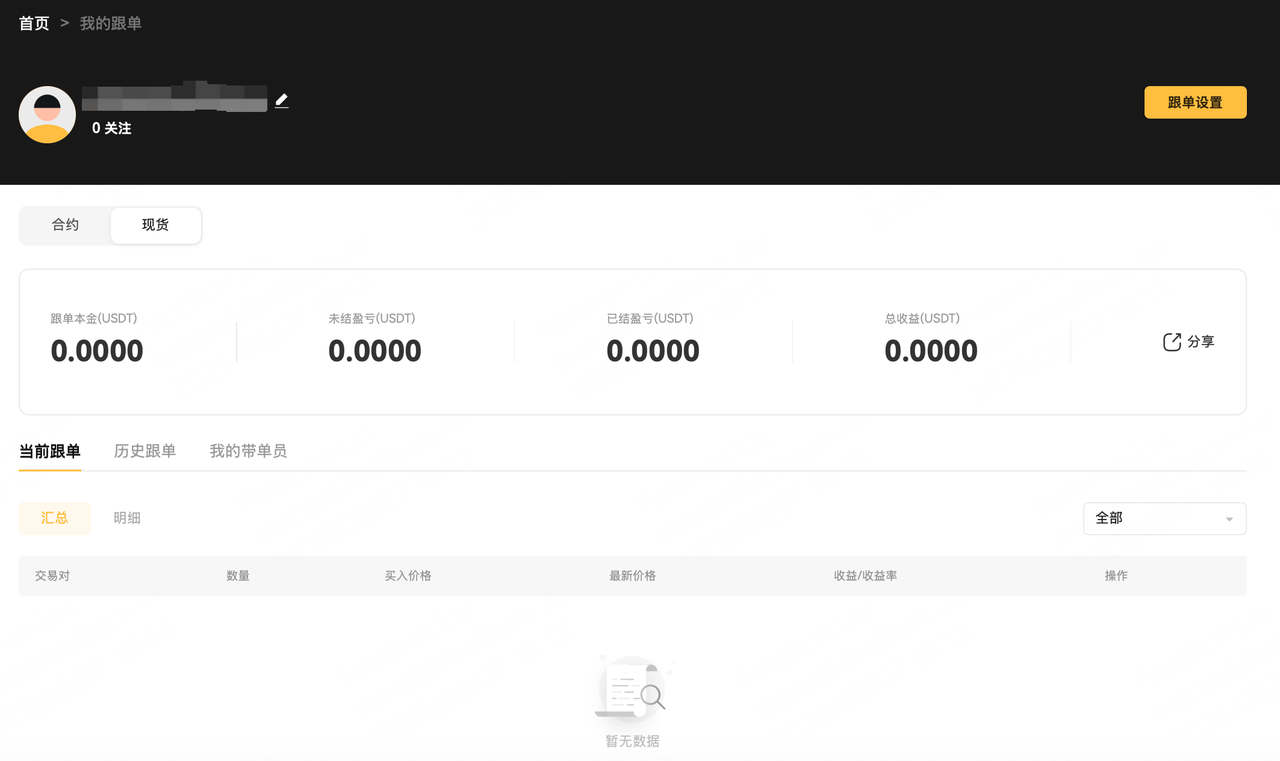Open the 当前跟单 tab
Screen dimensions: 1280x761
50,451
